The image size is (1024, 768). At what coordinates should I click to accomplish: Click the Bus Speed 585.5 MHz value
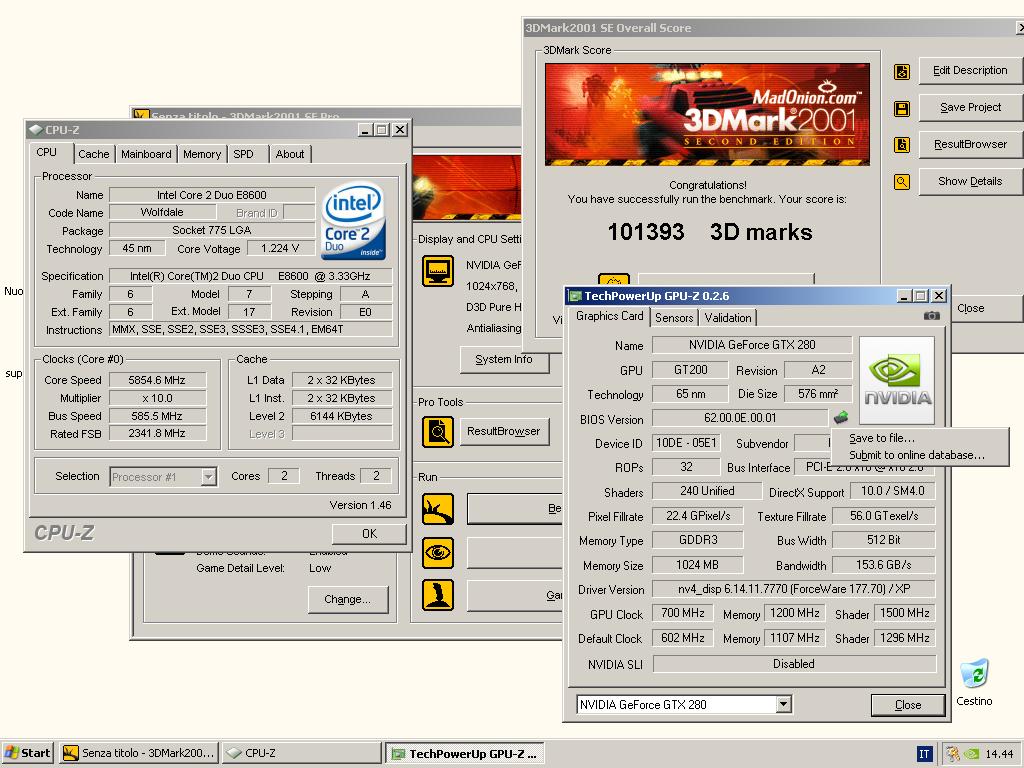tap(157, 416)
